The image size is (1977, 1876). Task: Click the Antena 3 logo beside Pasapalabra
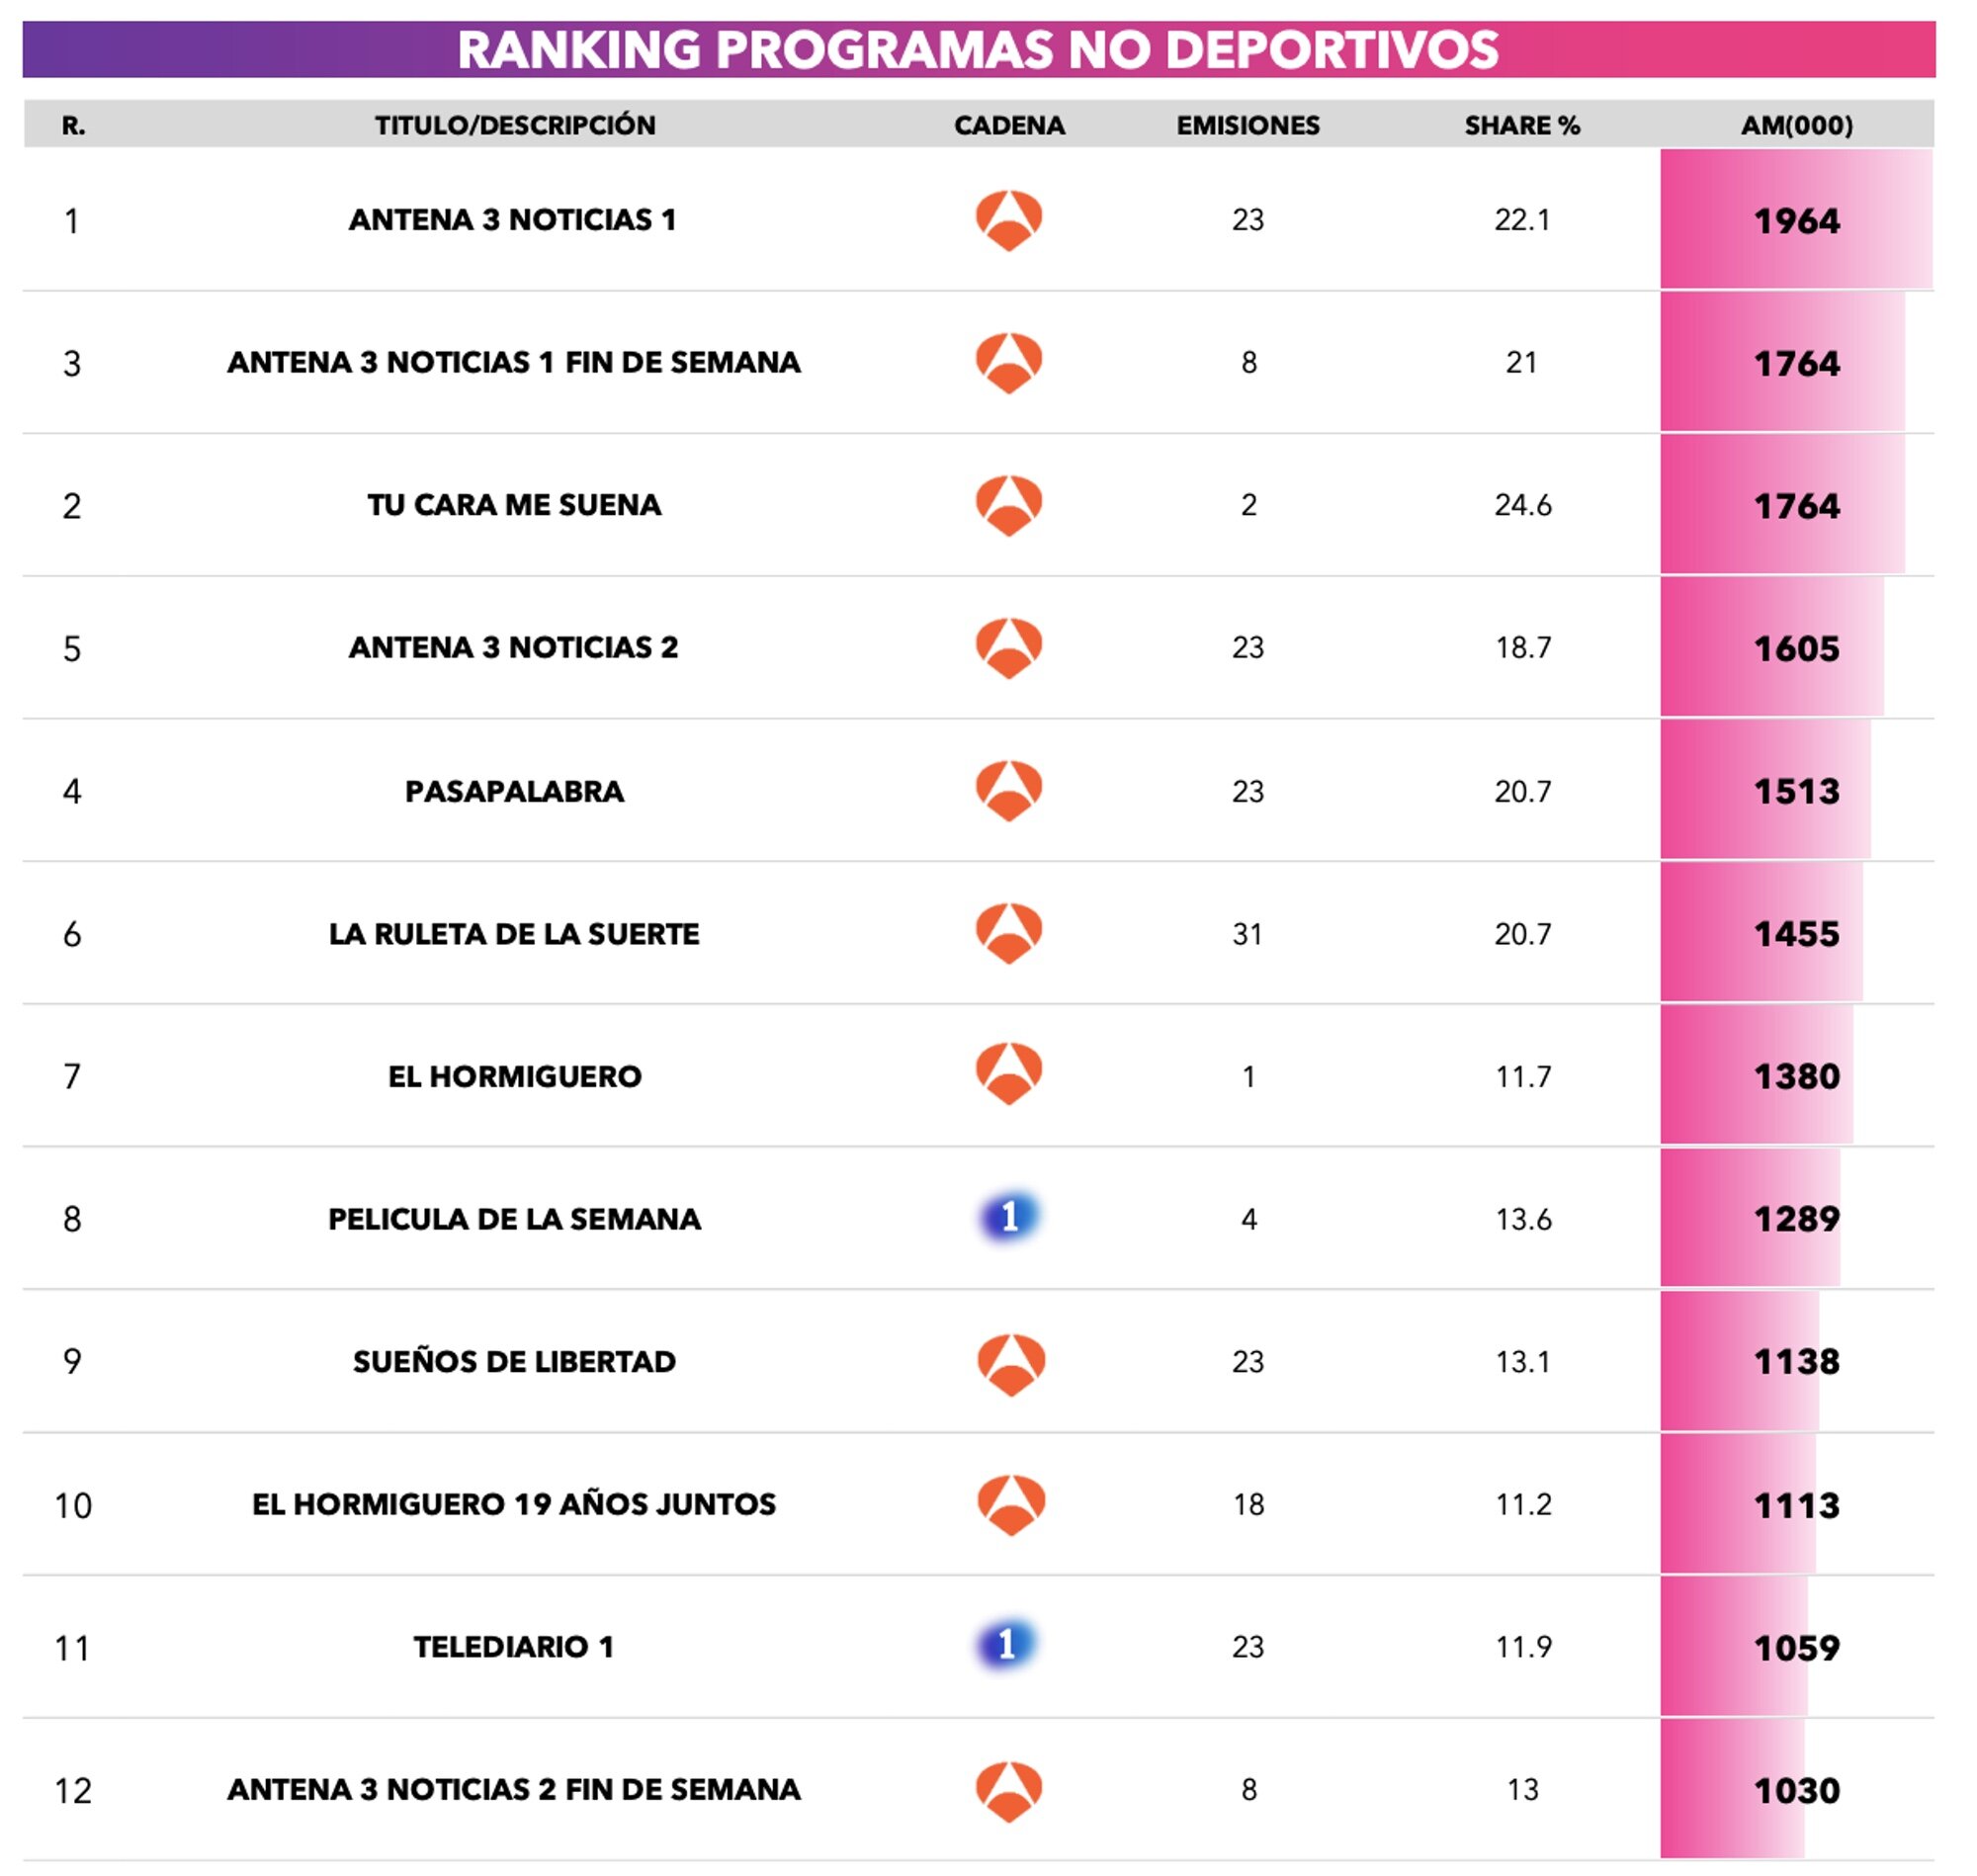(x=1008, y=790)
